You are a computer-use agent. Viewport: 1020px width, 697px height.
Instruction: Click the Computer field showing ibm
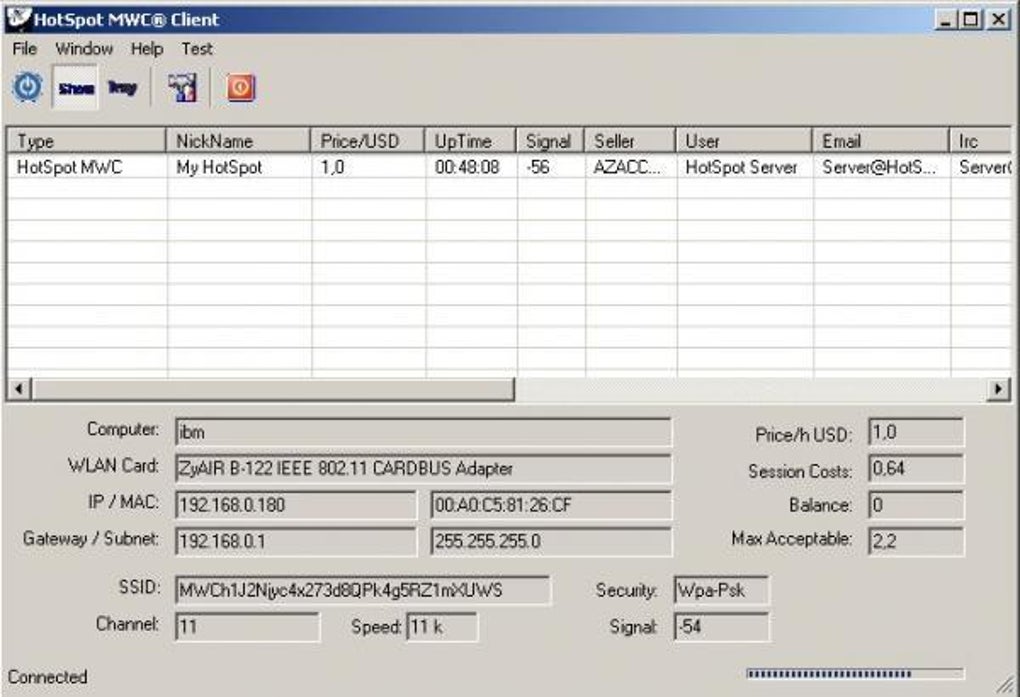(x=423, y=432)
